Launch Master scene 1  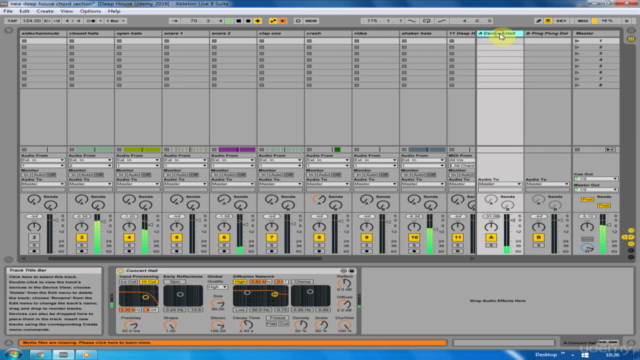tap(577, 41)
